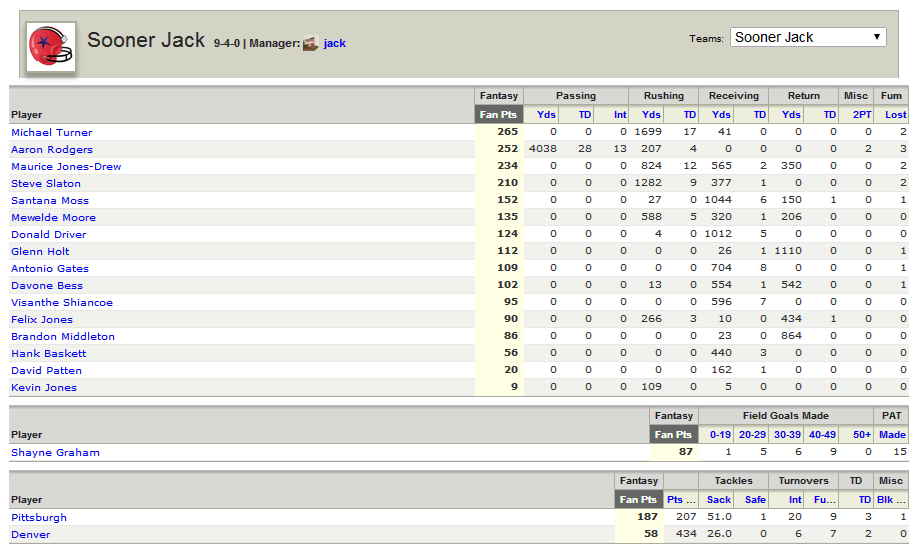Sort by Passing TD column
Image resolution: width=916 pixels, height=552 pixels.
[x=585, y=114]
